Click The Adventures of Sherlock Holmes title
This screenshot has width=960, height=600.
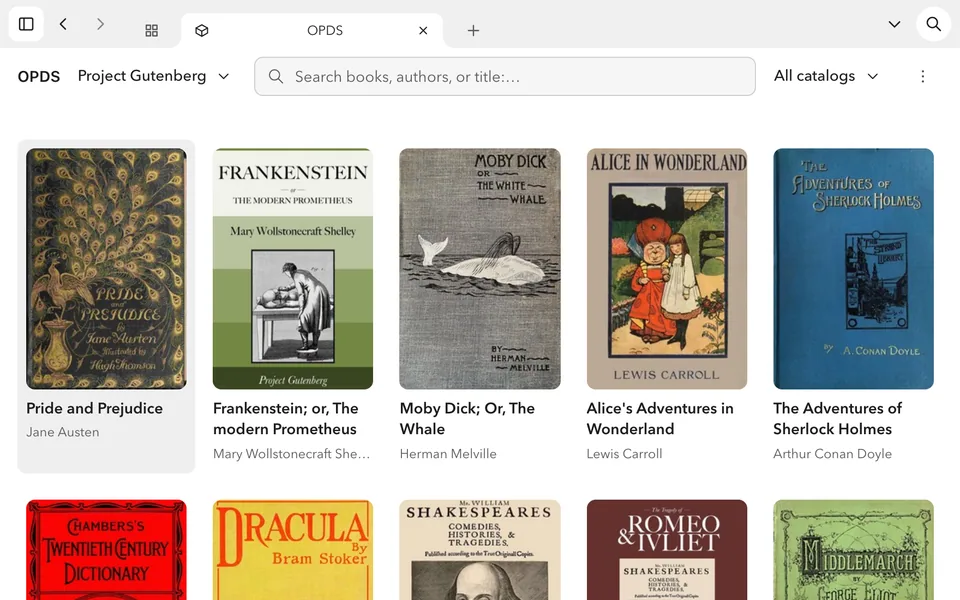[837, 419]
